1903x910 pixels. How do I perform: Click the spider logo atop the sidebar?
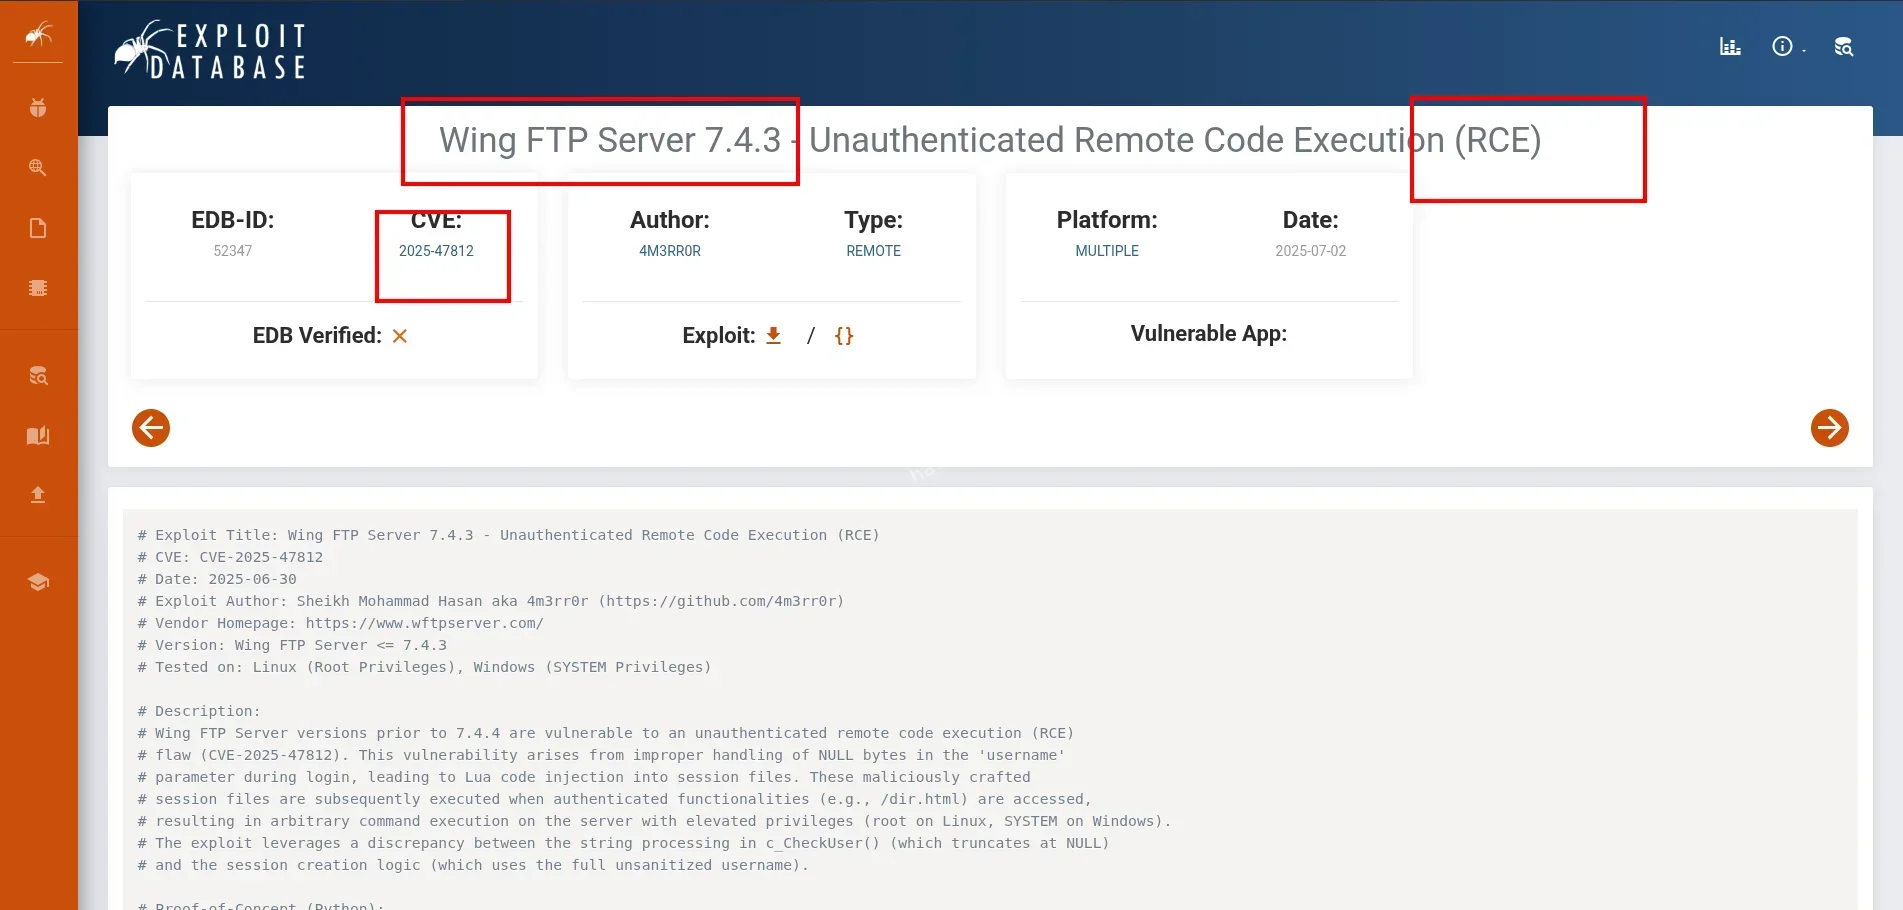click(x=38, y=35)
